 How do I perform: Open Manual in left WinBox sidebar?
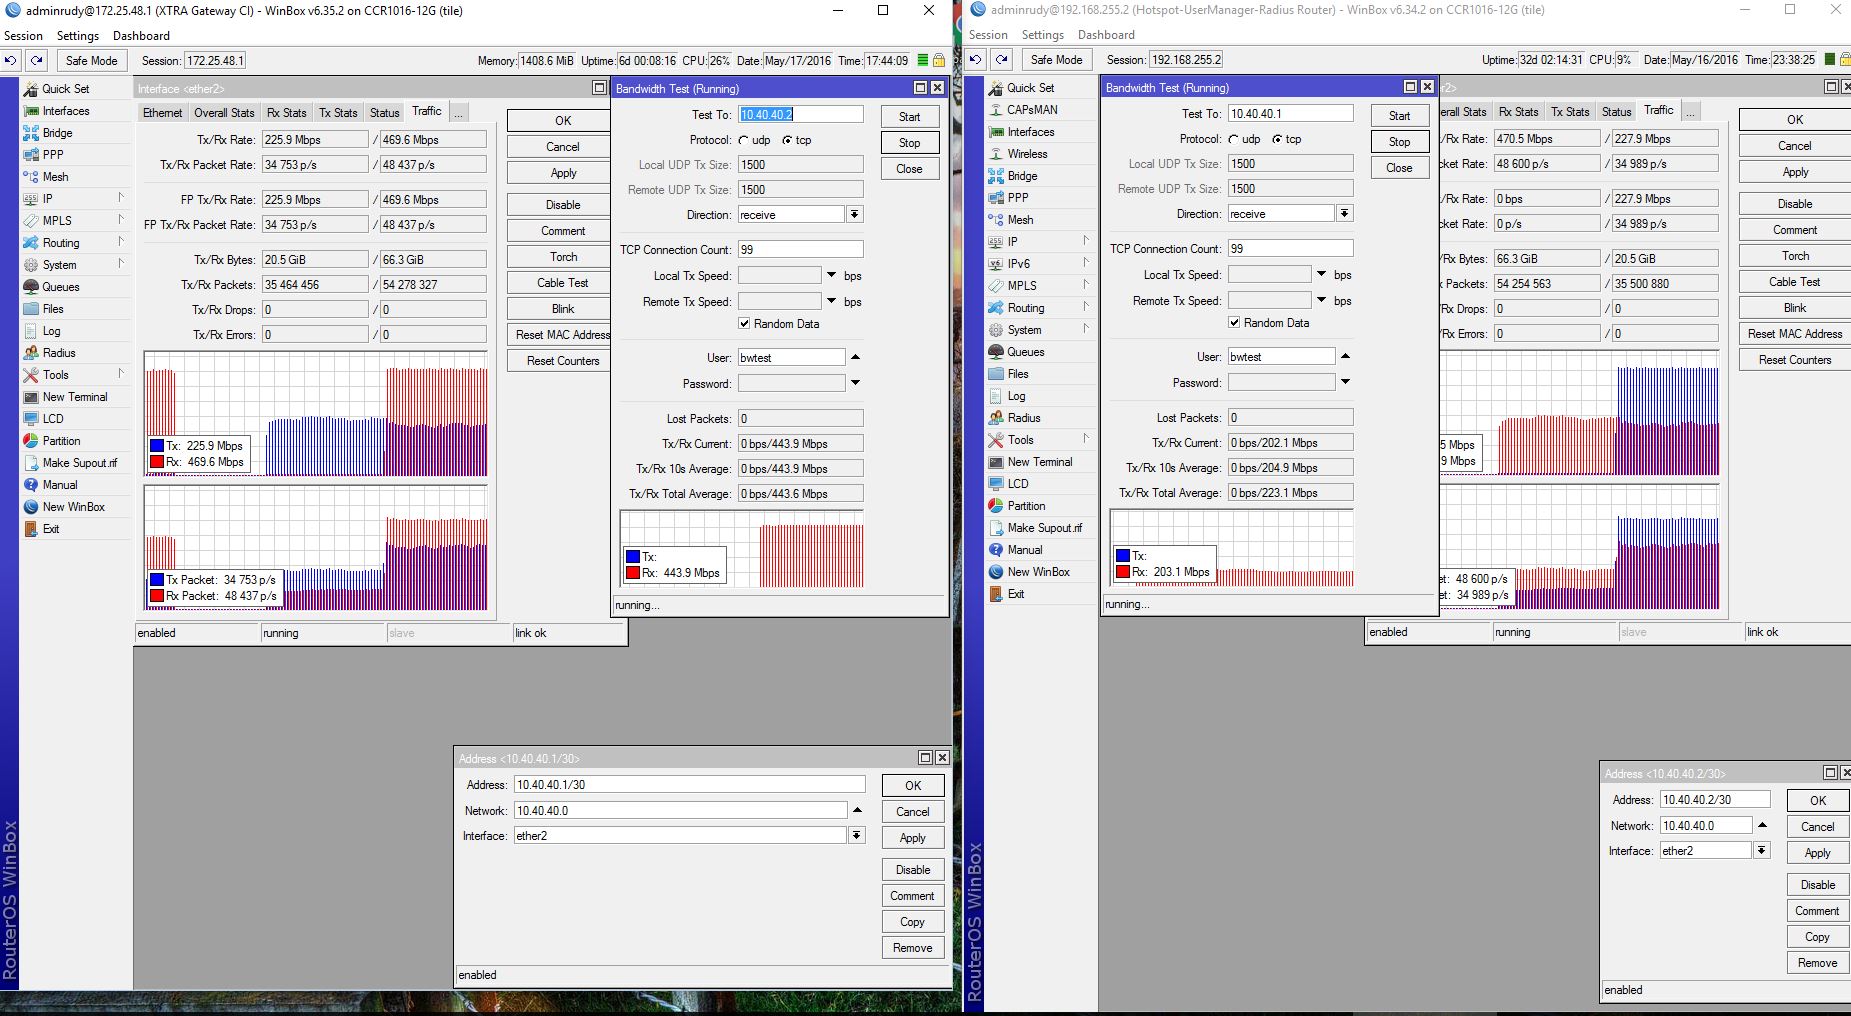(x=60, y=485)
